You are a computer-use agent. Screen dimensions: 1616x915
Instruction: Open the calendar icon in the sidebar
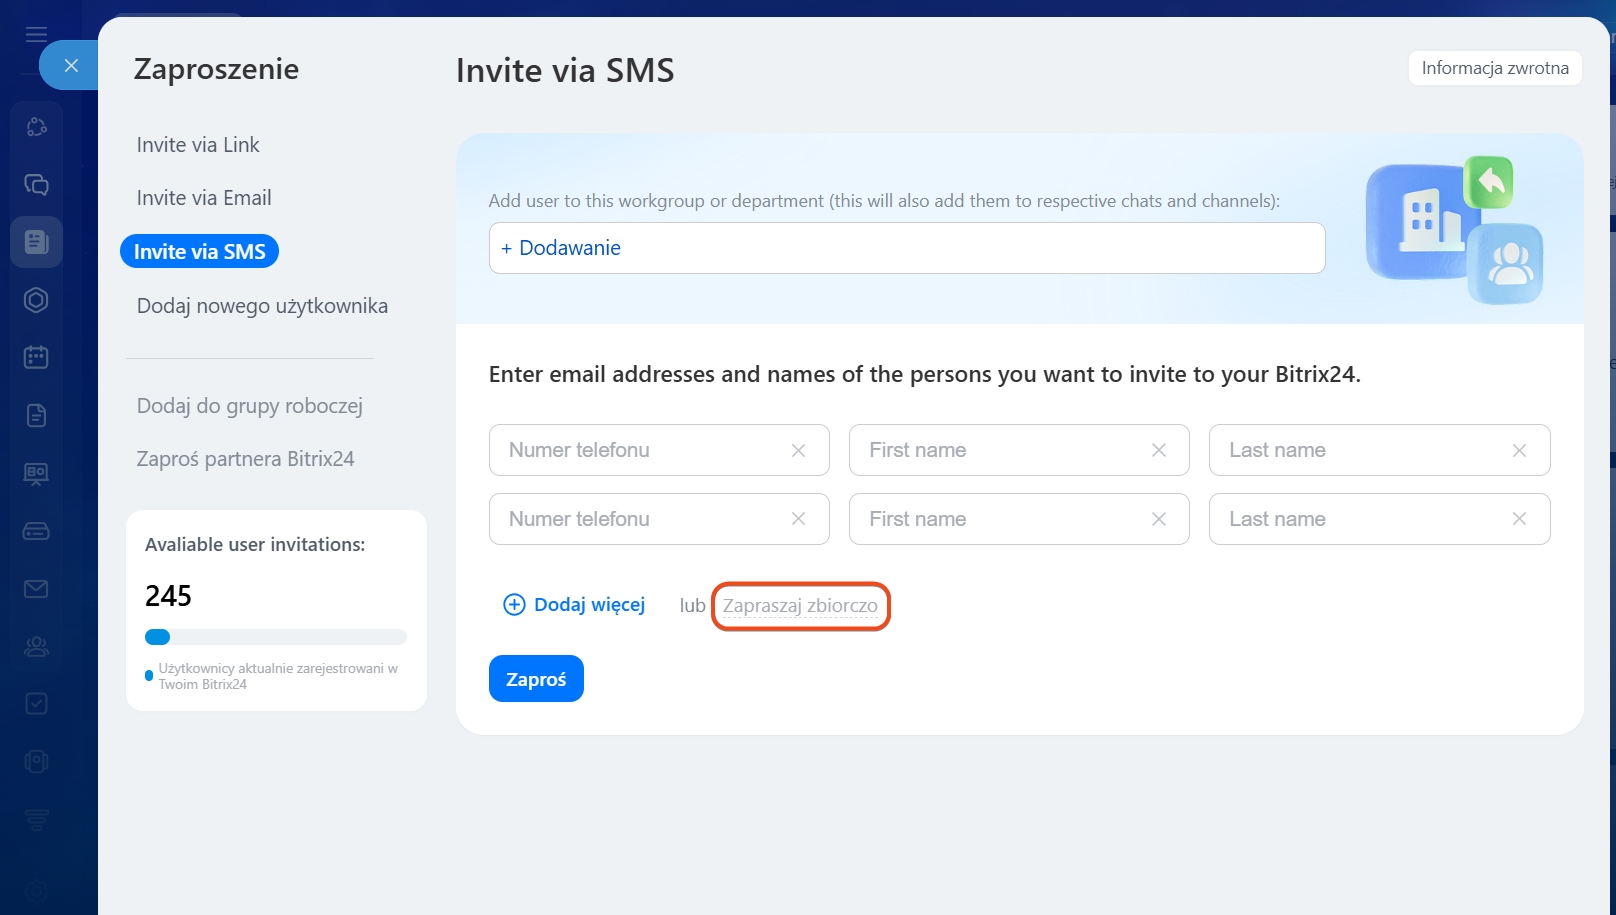pyautogui.click(x=36, y=357)
